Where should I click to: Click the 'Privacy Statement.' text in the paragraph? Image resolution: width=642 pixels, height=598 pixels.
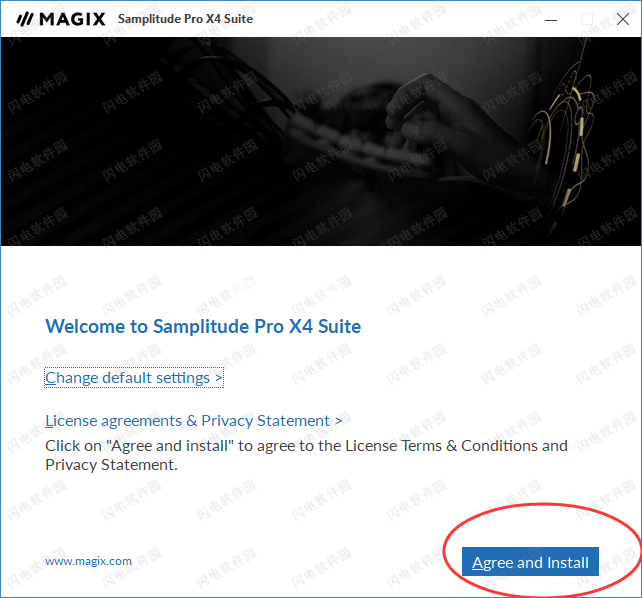pos(111,465)
